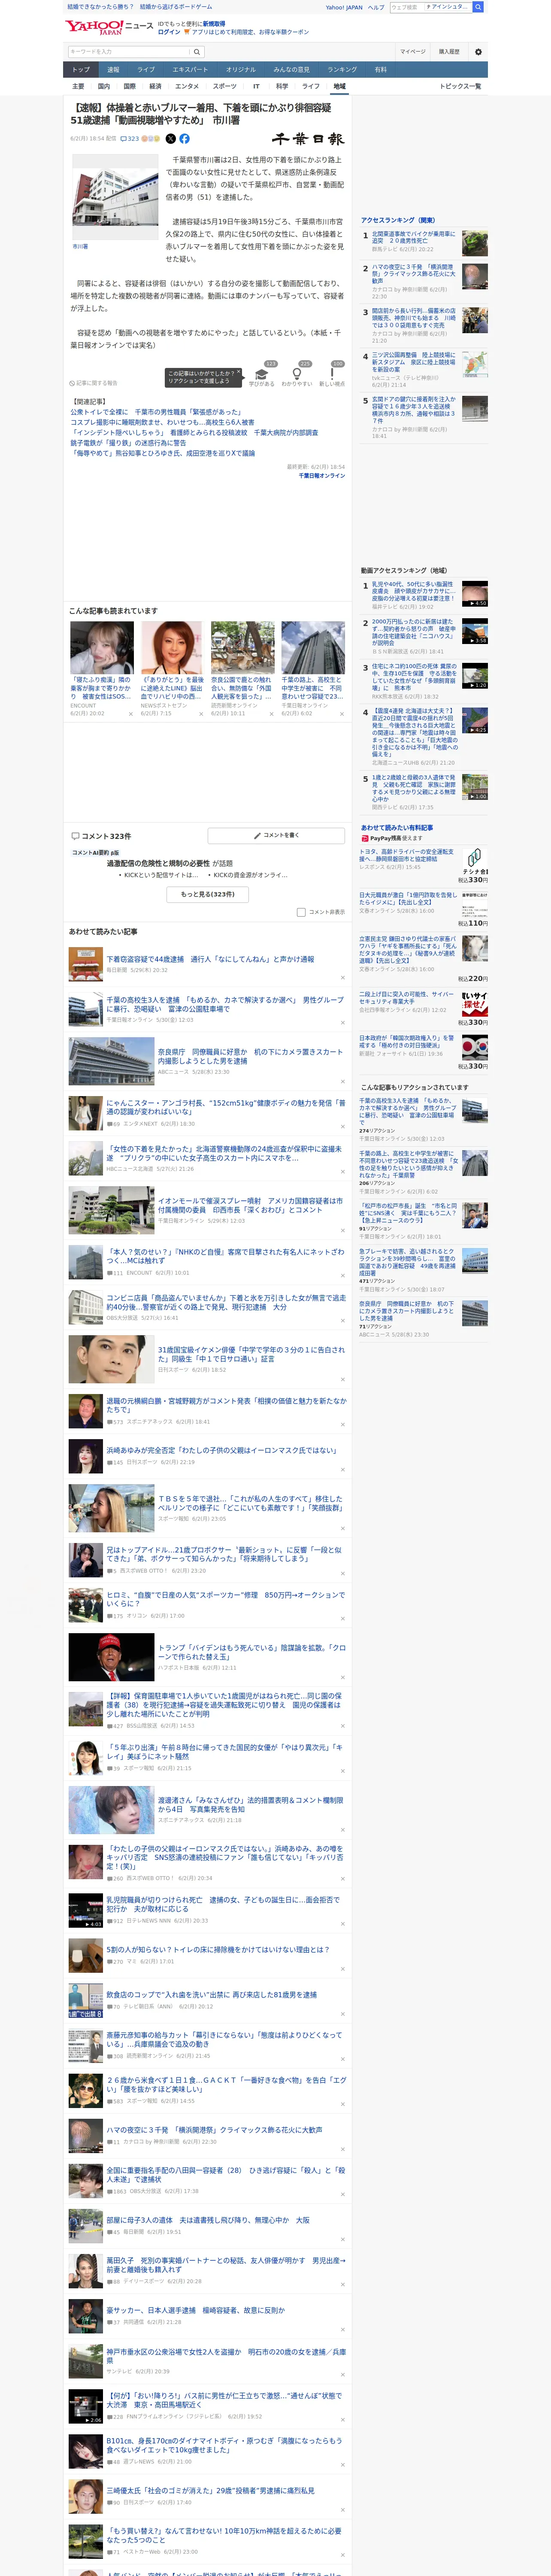Click 千葉日報オンライン source link
Image resolution: width=551 pixels, height=2576 pixels.
[x=321, y=476]
